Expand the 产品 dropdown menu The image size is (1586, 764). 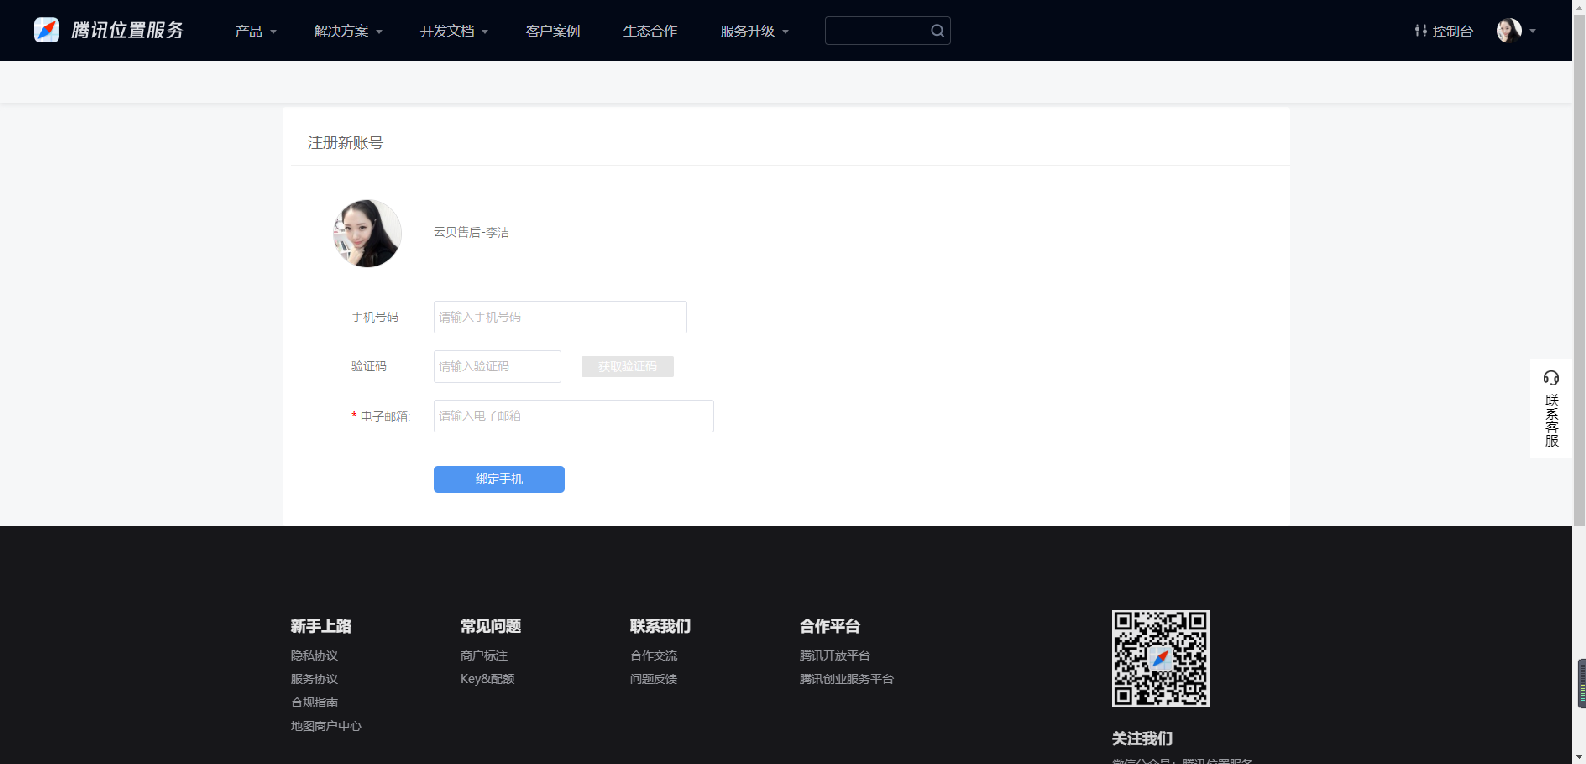[256, 31]
